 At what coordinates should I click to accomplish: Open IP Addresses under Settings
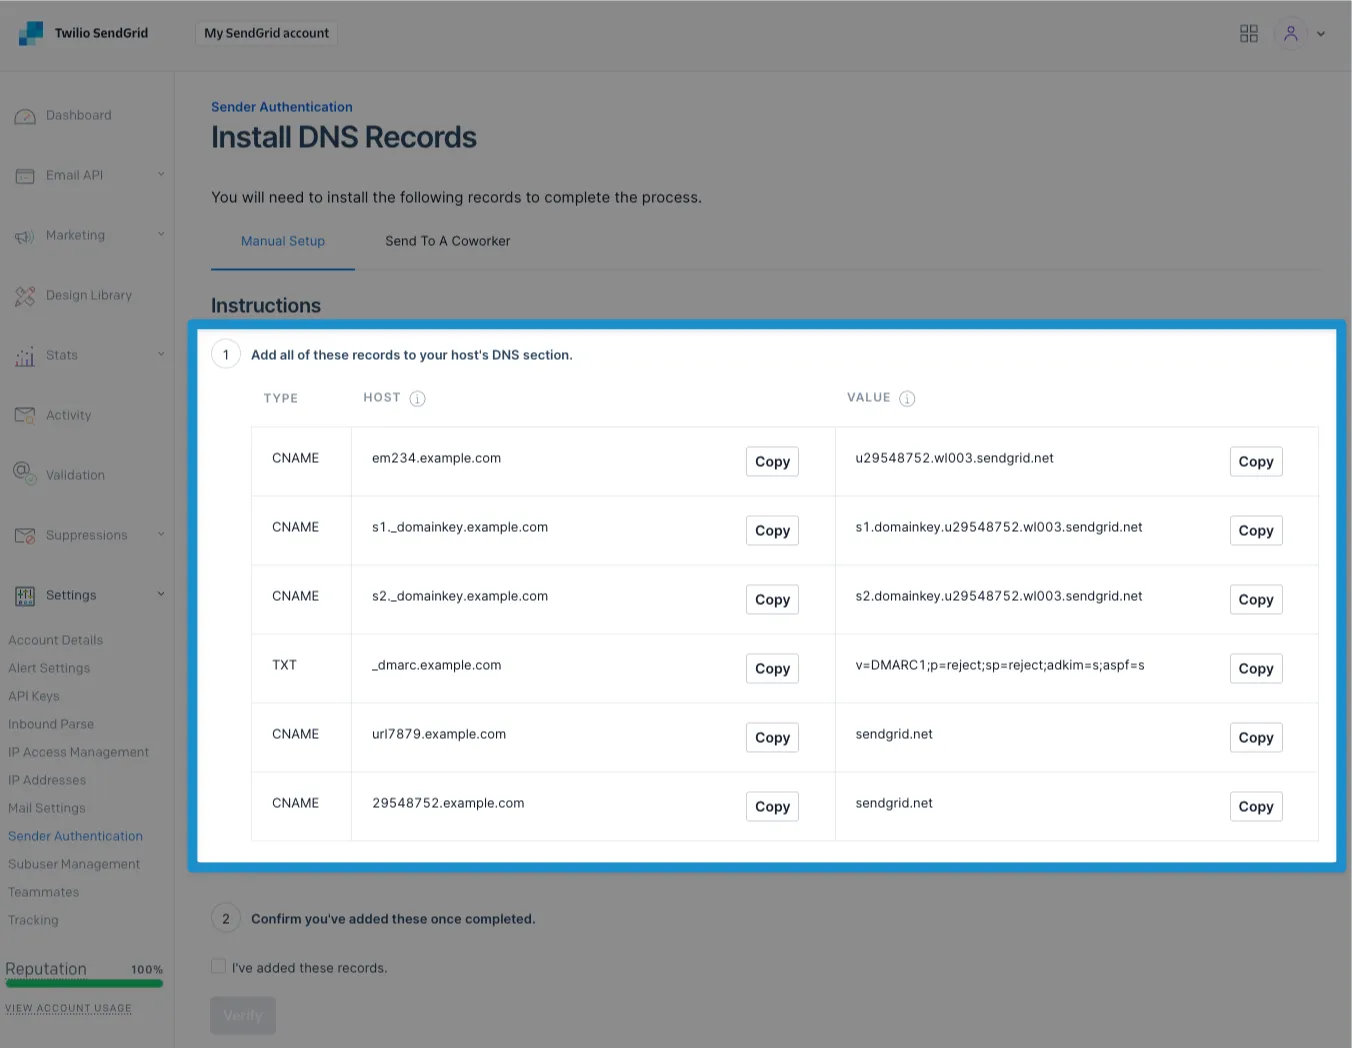coord(47,780)
